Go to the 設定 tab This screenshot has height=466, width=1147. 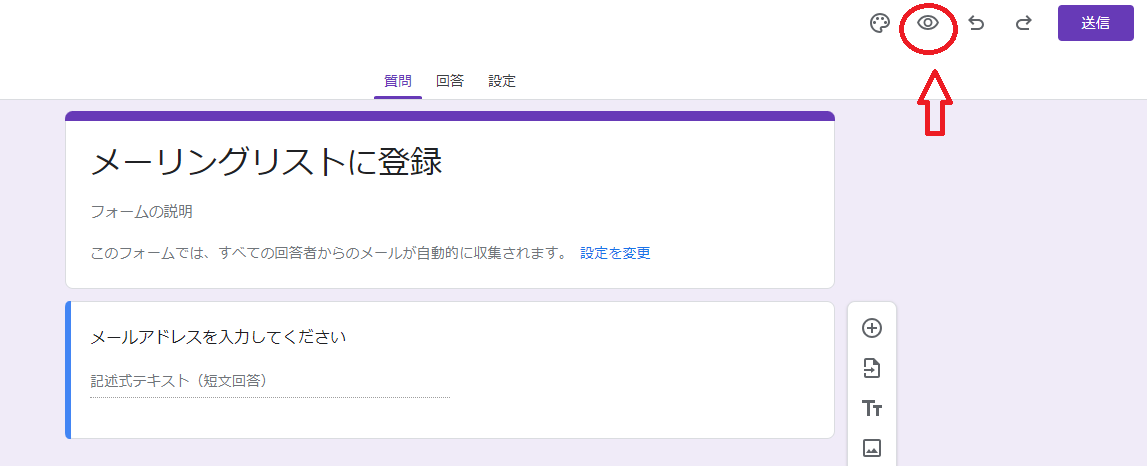pos(502,81)
